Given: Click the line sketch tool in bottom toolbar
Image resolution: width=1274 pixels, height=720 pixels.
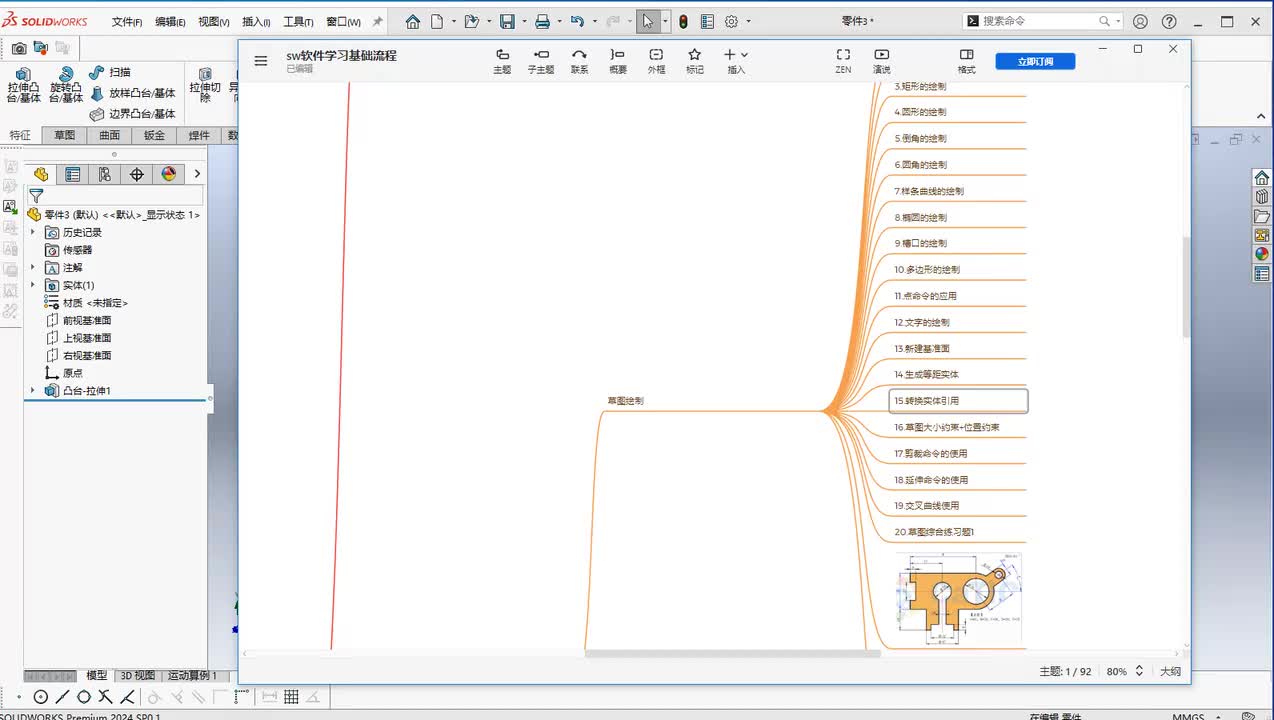Looking at the screenshot, I should [x=62, y=697].
